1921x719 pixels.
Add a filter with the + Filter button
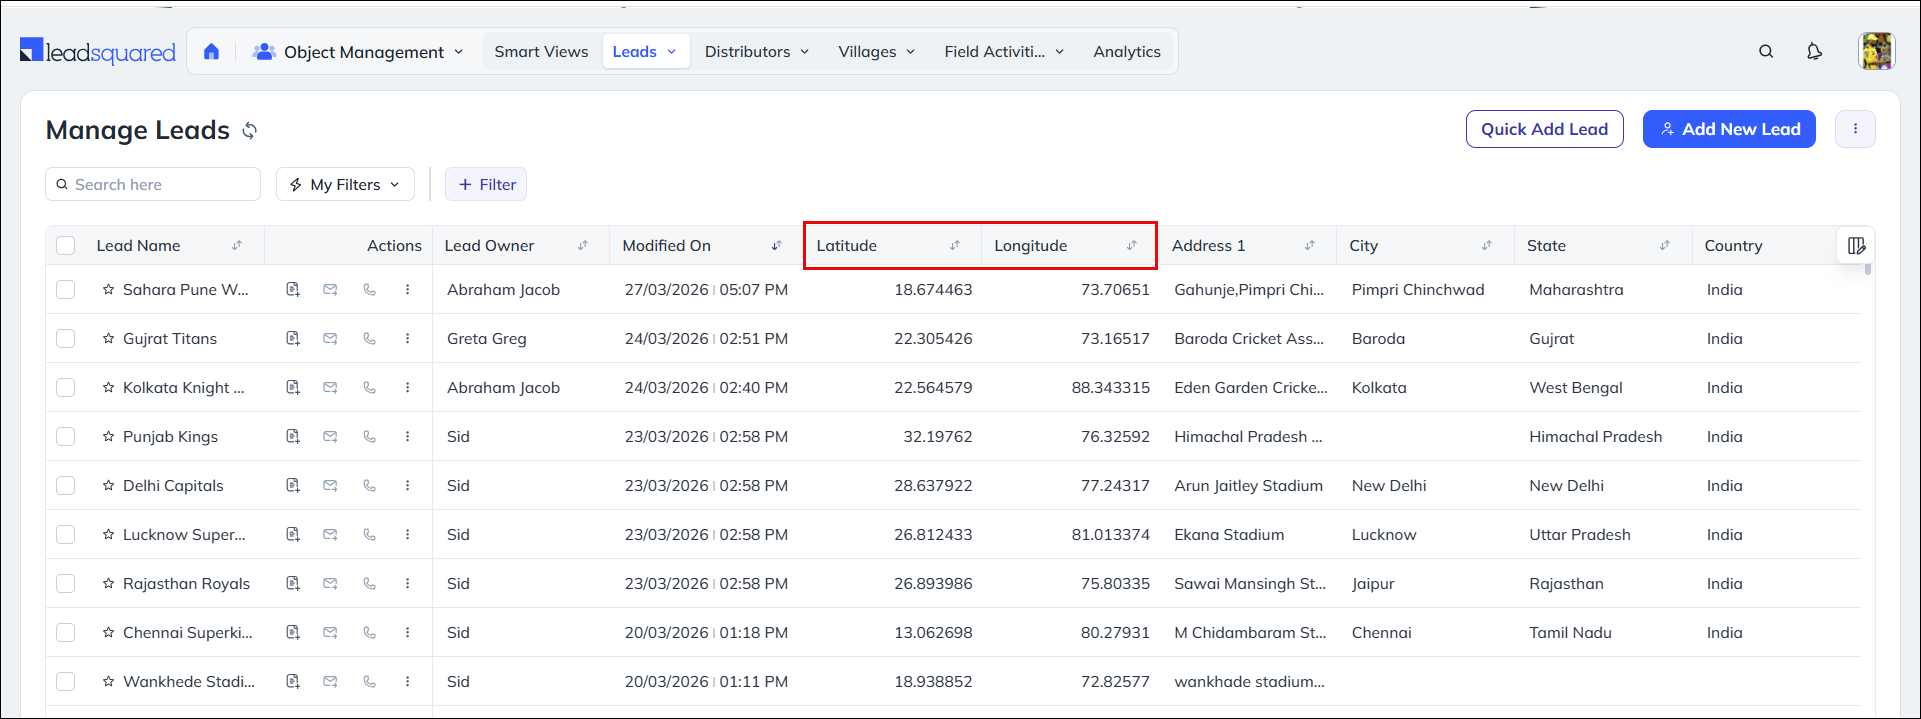point(486,185)
